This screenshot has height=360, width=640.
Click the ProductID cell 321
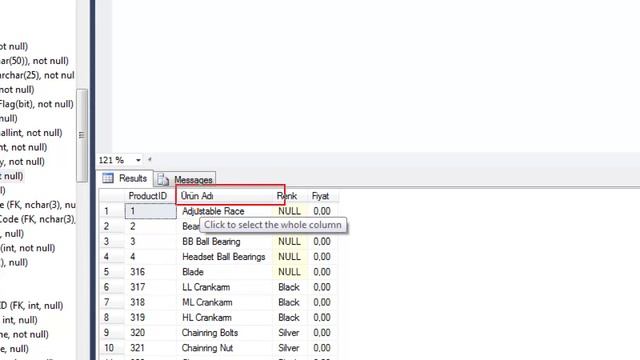point(151,348)
